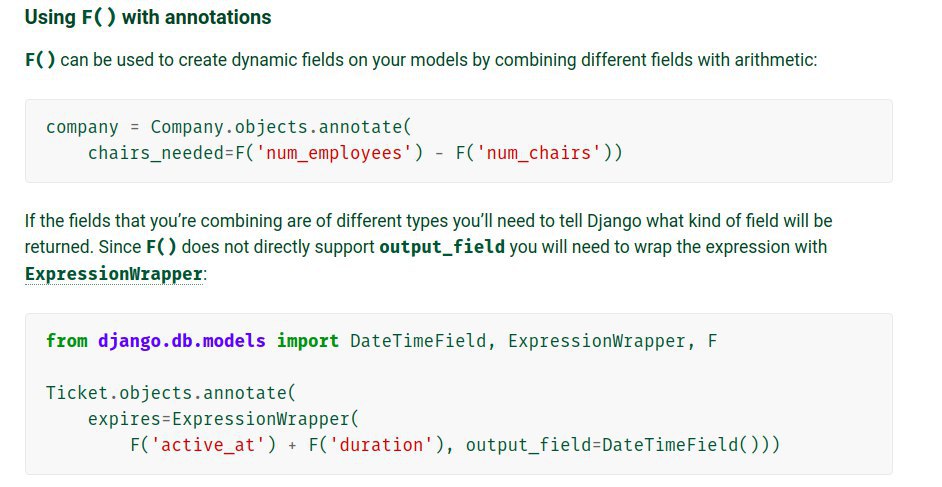This screenshot has height=487, width=942.
Task: Click the F() reference starting the first paragraph
Action: (x=40, y=60)
